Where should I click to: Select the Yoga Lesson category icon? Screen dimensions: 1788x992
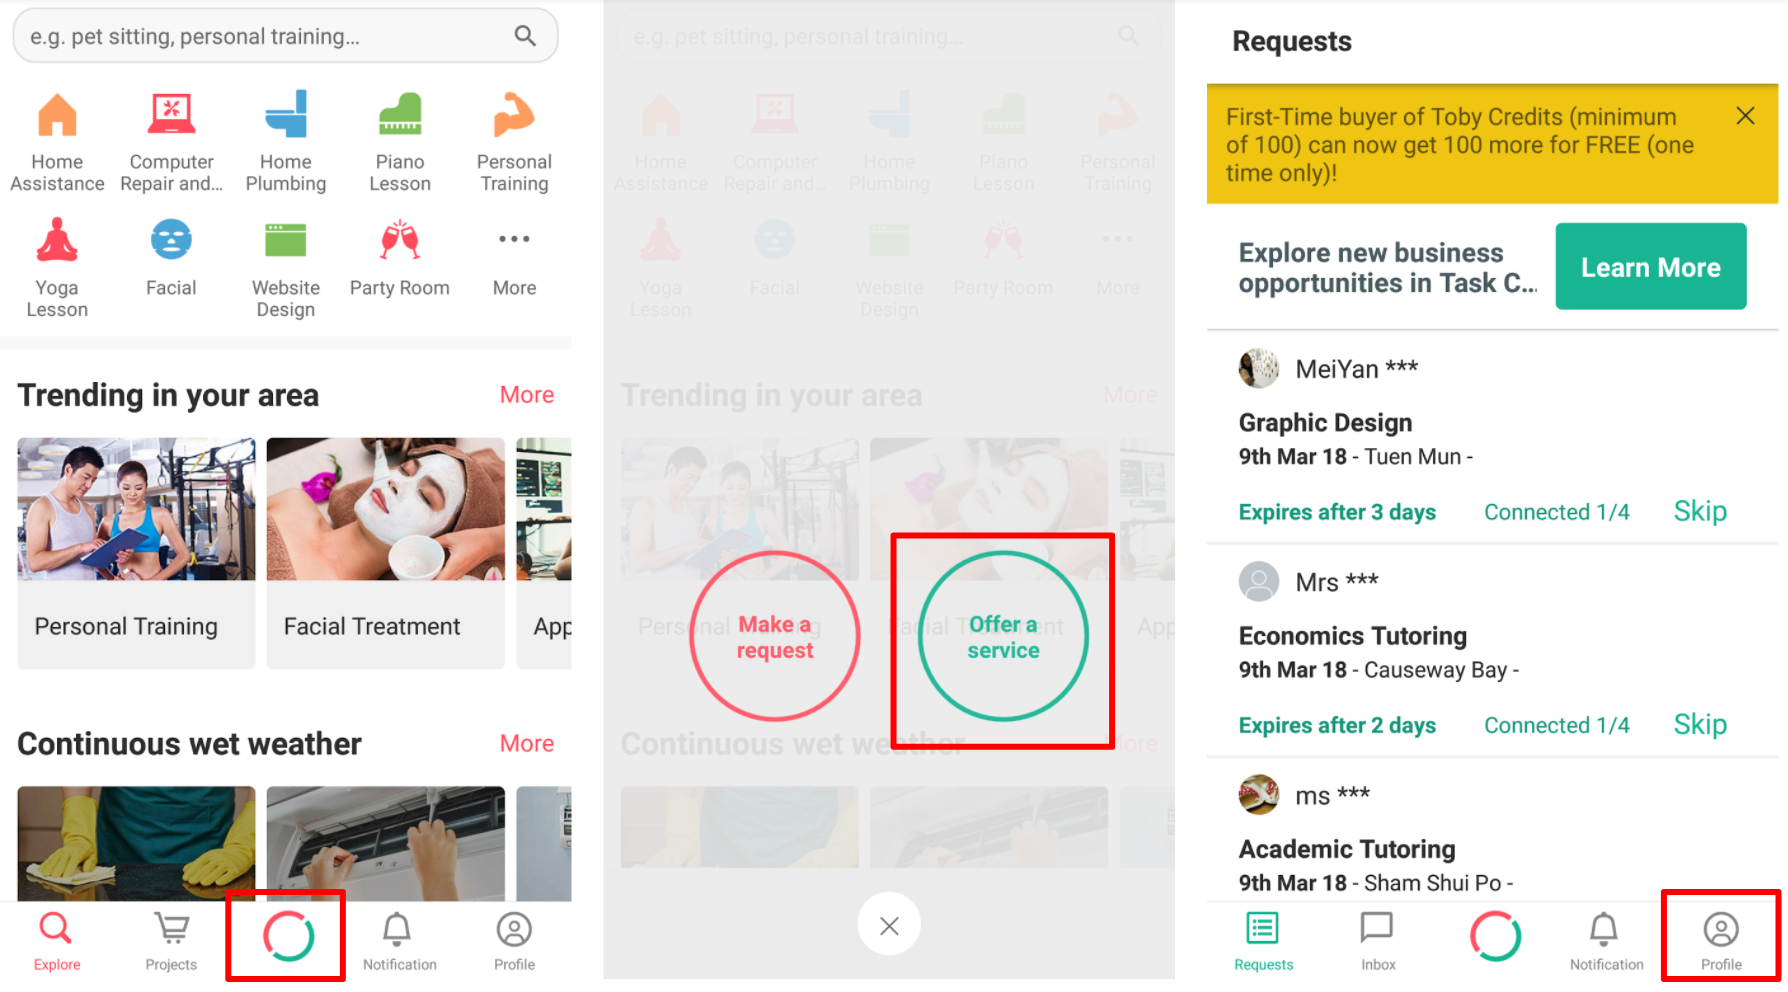point(57,240)
